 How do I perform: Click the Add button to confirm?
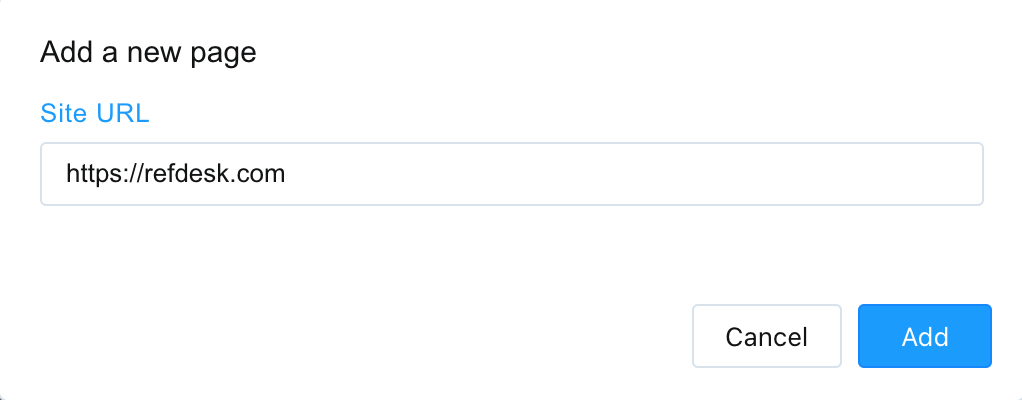924,336
